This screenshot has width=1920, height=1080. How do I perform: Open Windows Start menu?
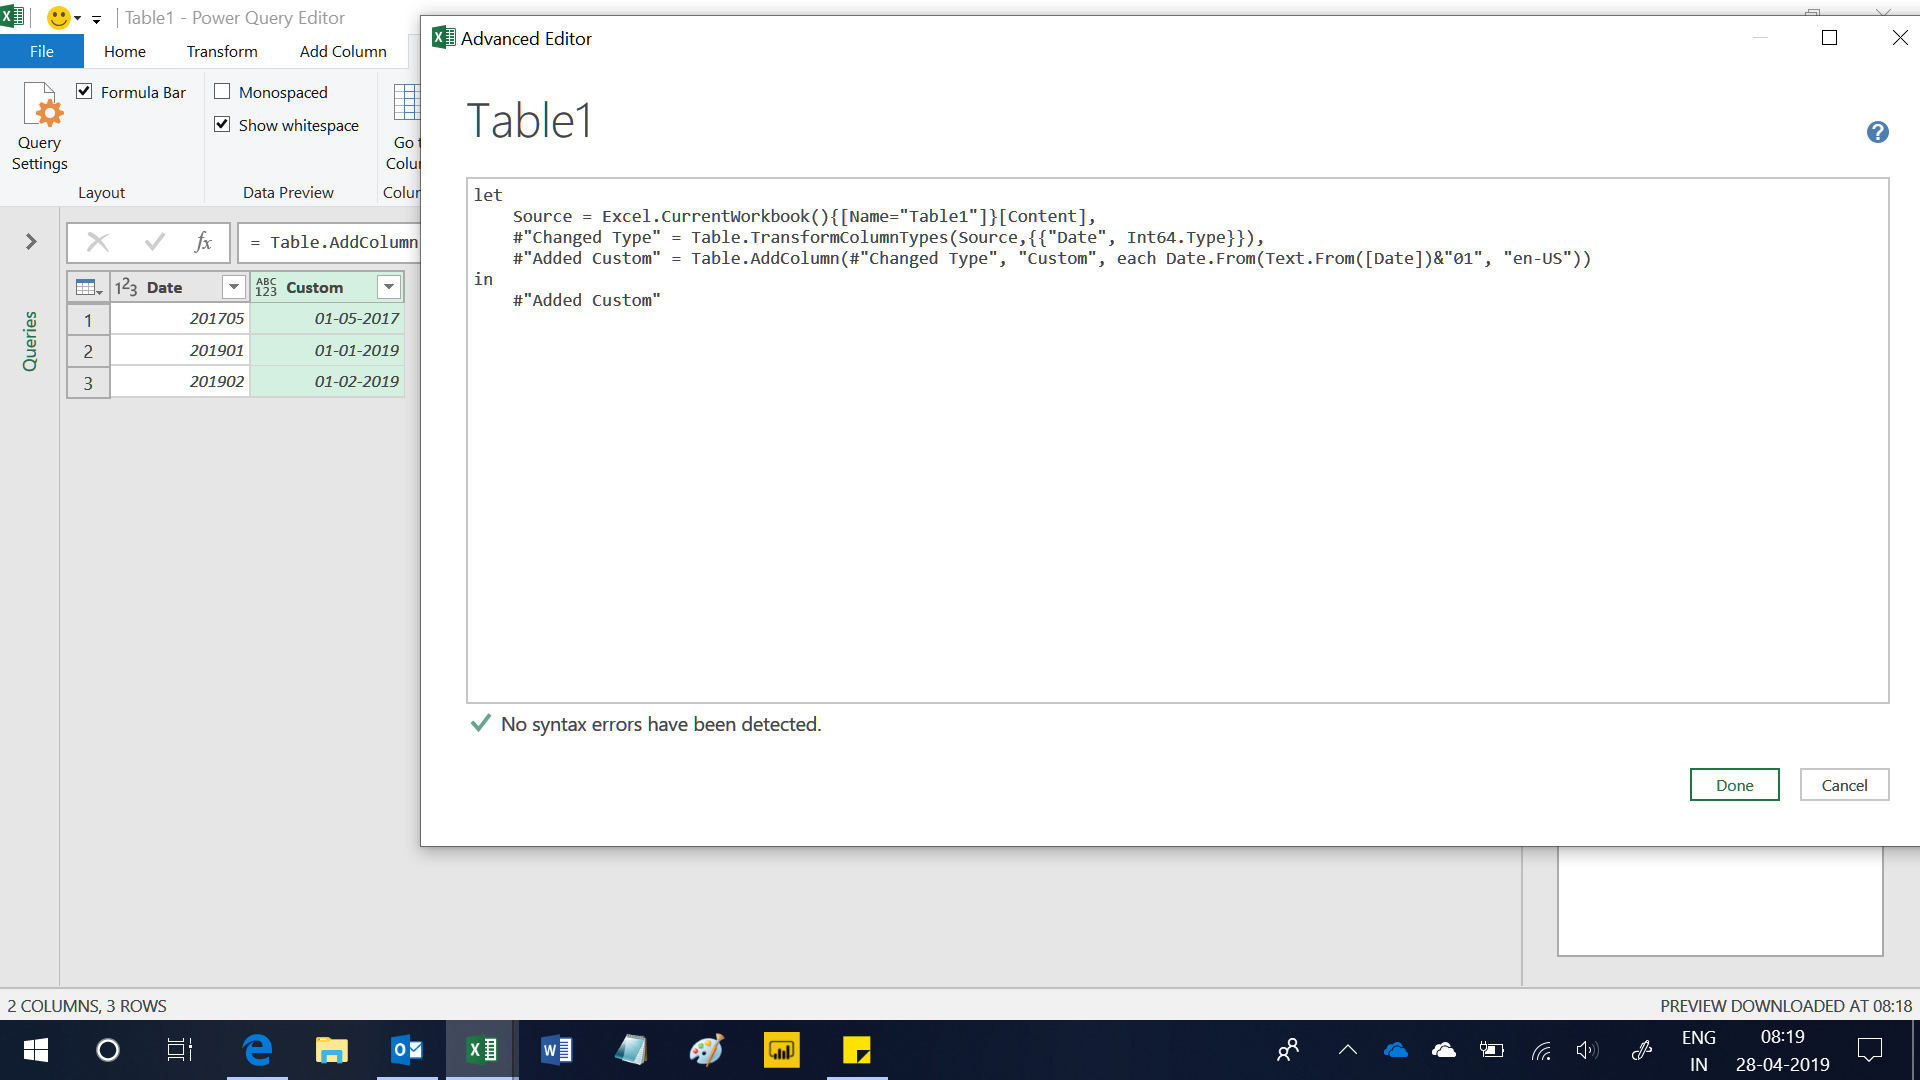pos(36,1050)
